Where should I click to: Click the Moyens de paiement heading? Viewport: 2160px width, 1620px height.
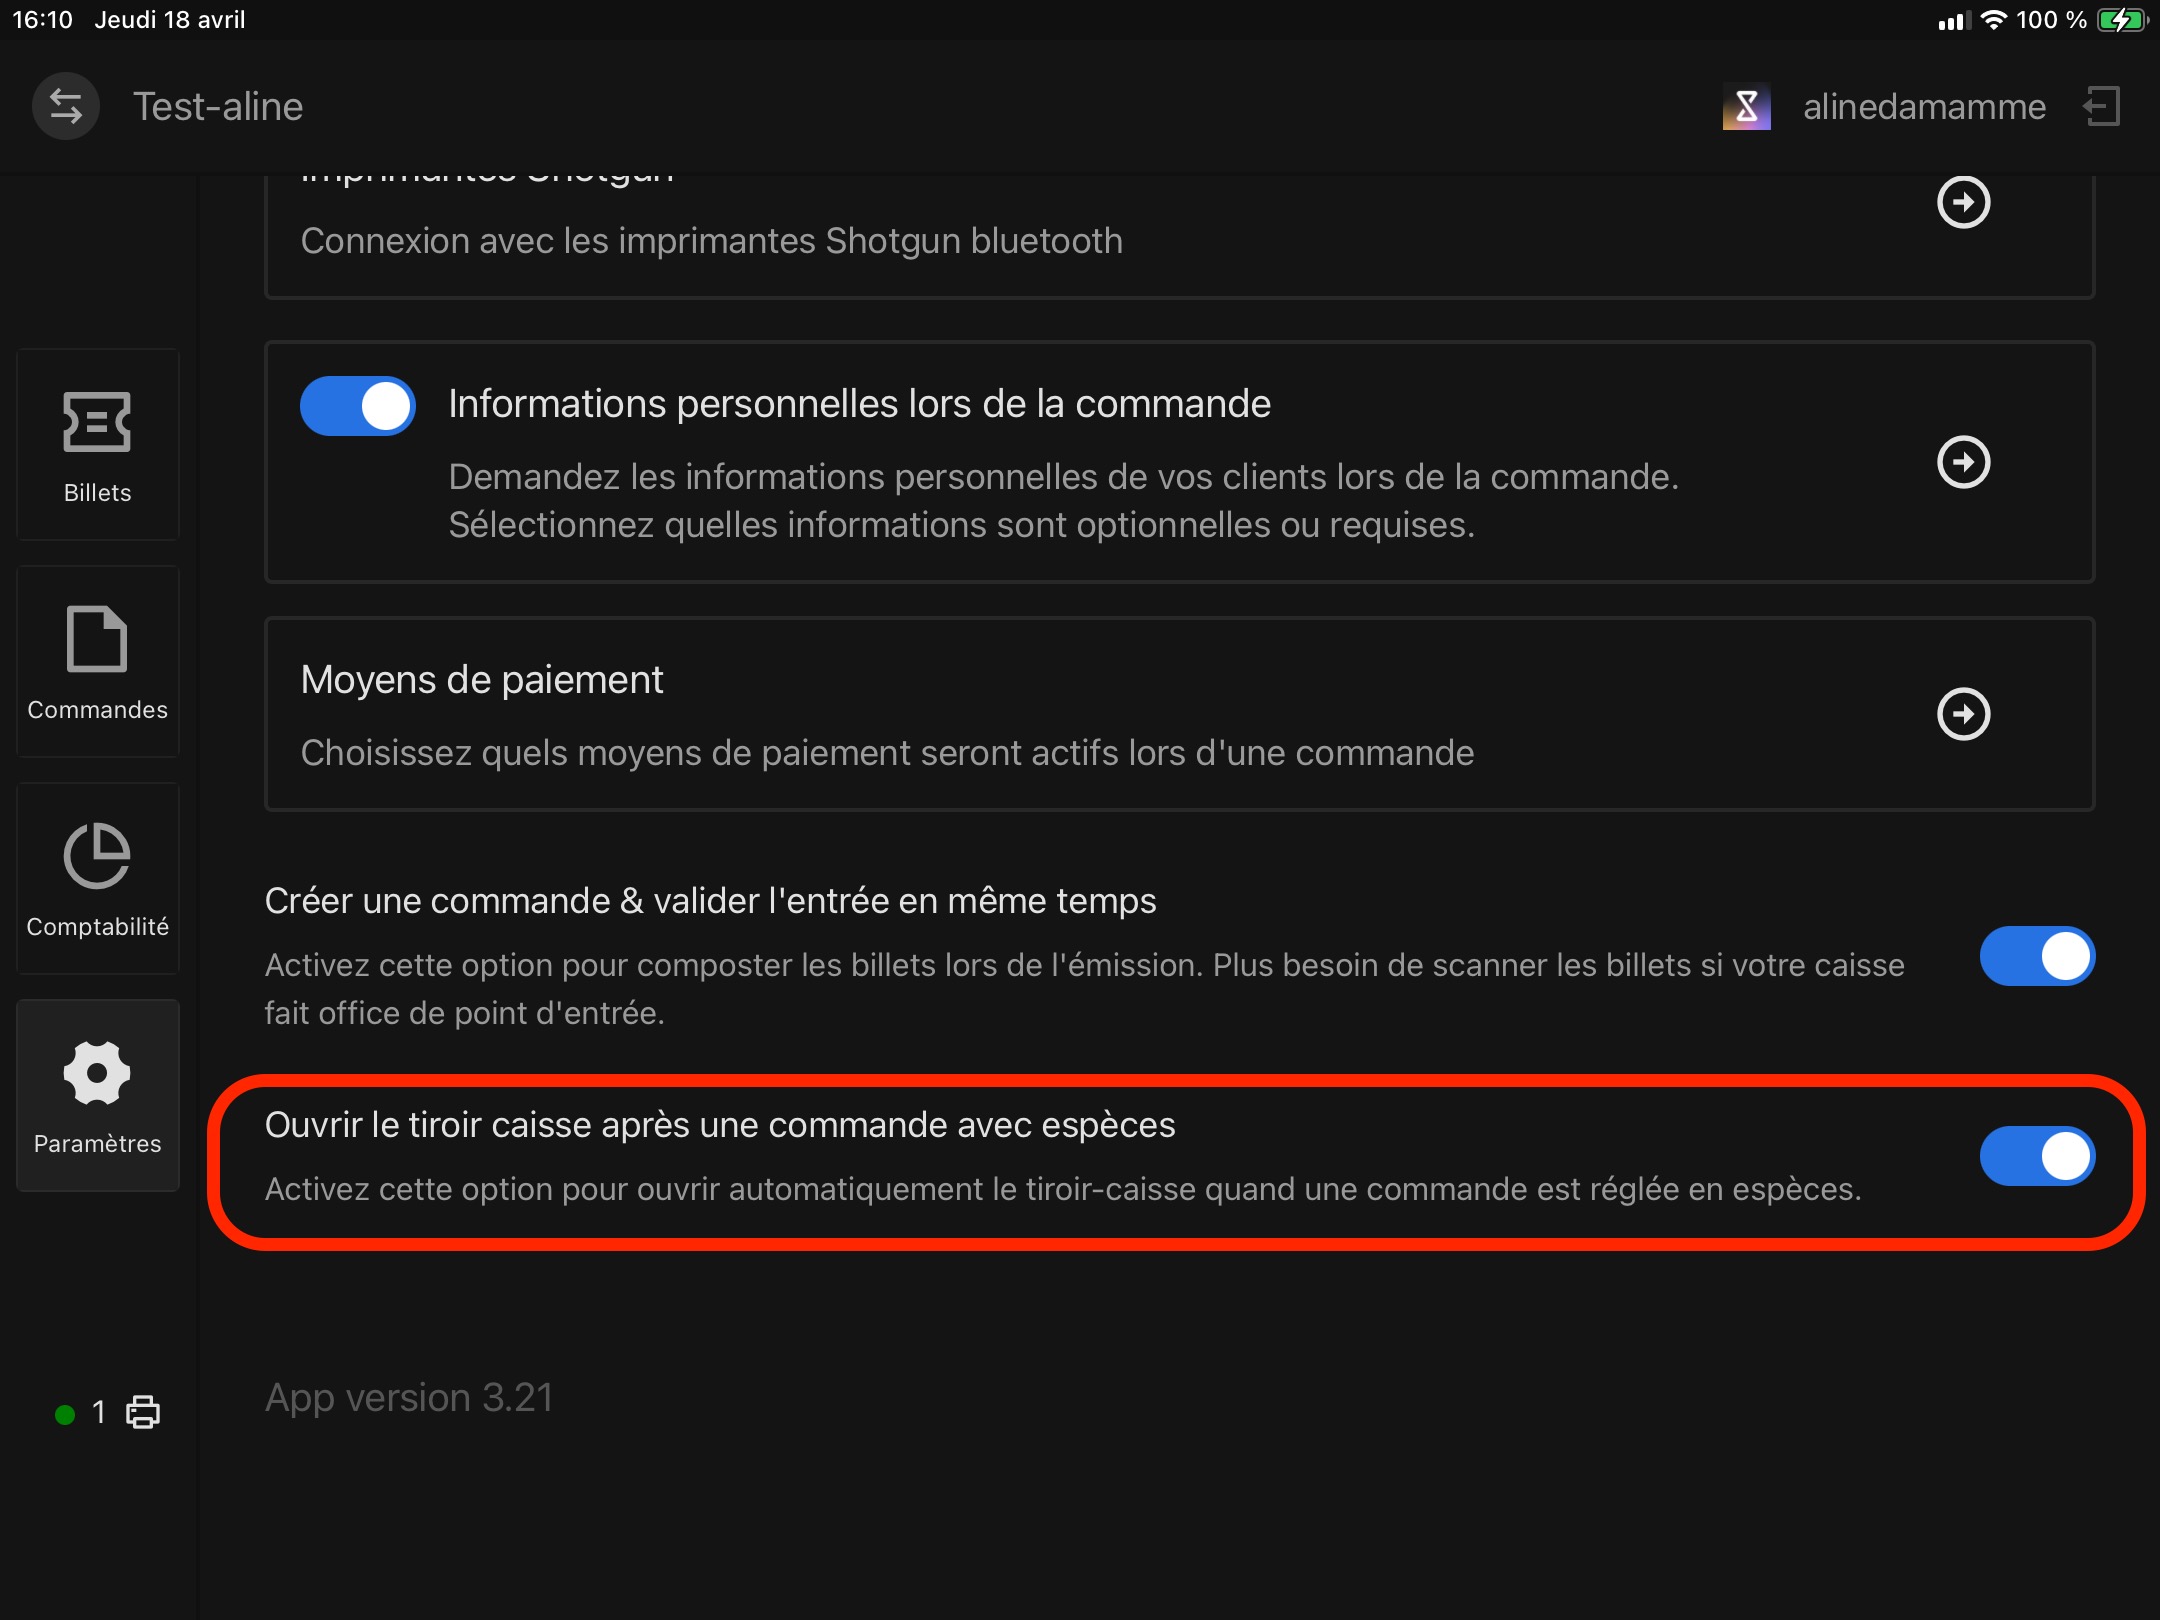[482, 680]
